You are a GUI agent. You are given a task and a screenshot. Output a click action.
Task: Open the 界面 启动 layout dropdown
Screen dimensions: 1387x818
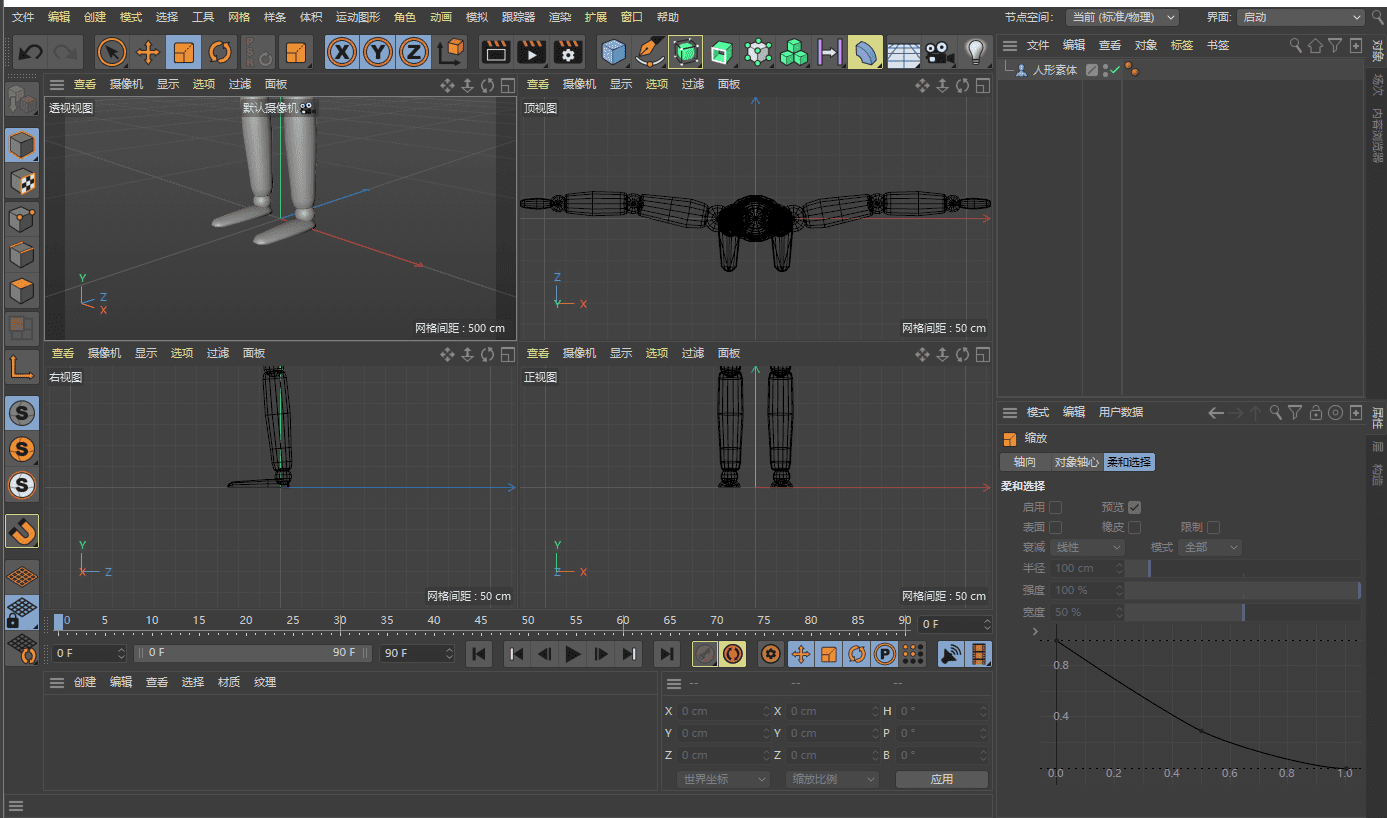pyautogui.click(x=1300, y=17)
